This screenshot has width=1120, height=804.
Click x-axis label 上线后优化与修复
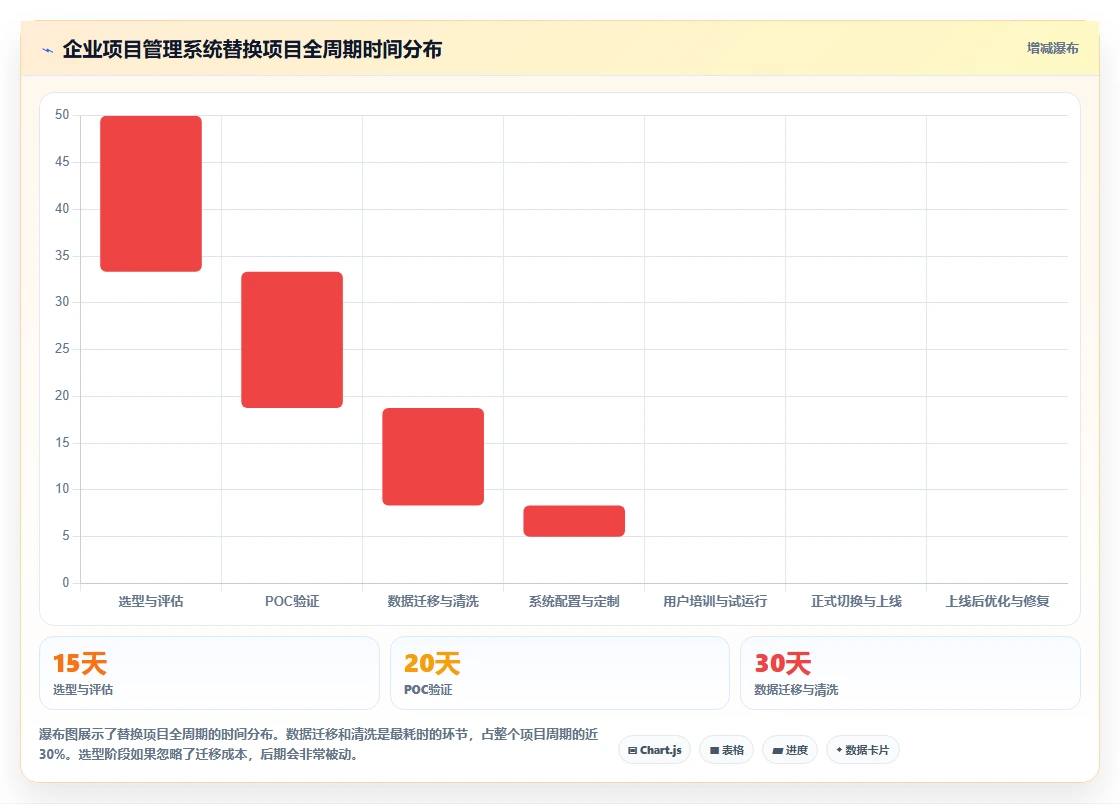click(997, 601)
